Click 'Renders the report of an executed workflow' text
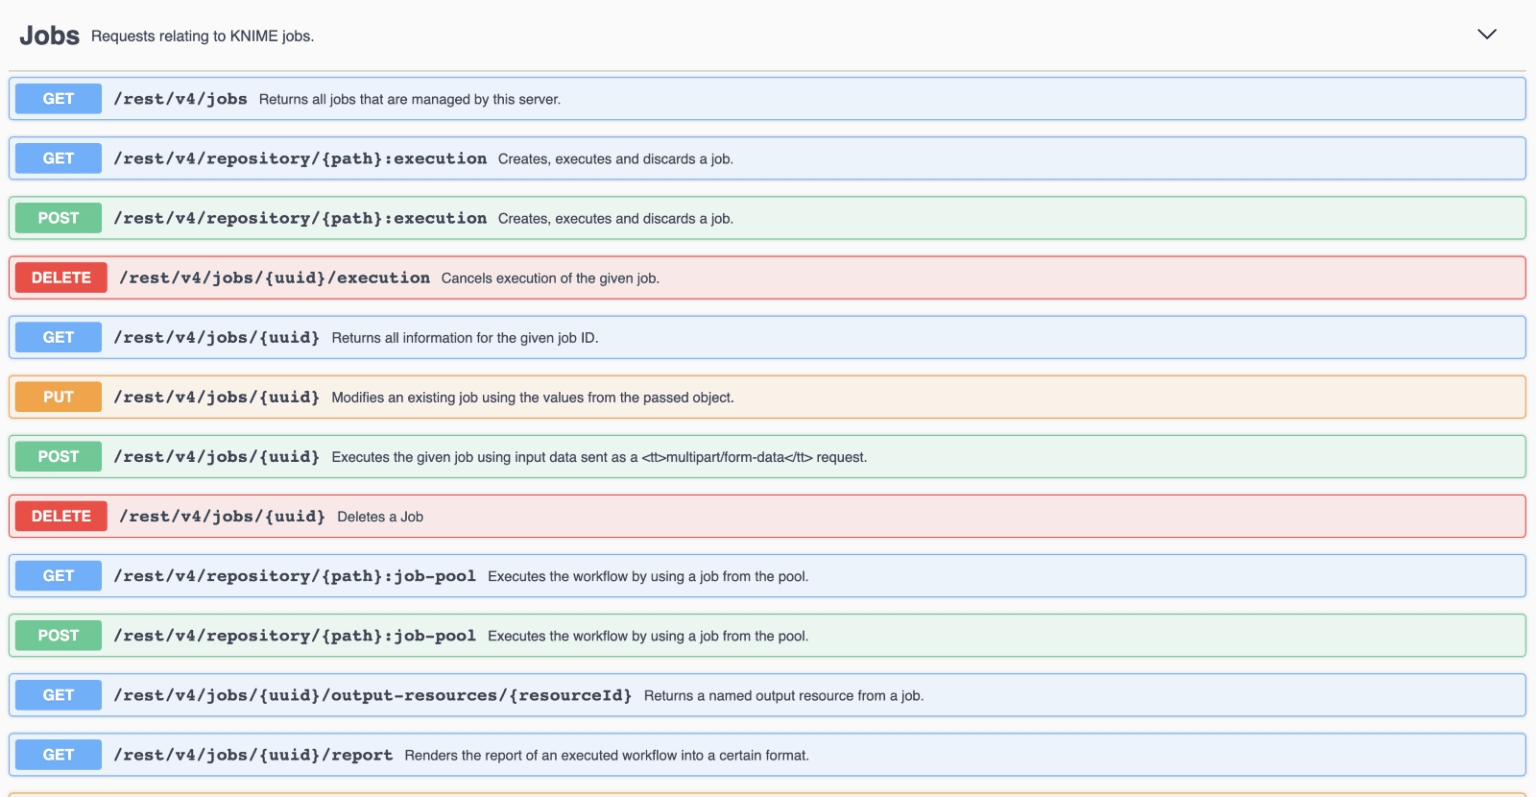Screen dimensions: 1536x797 (x=606, y=755)
